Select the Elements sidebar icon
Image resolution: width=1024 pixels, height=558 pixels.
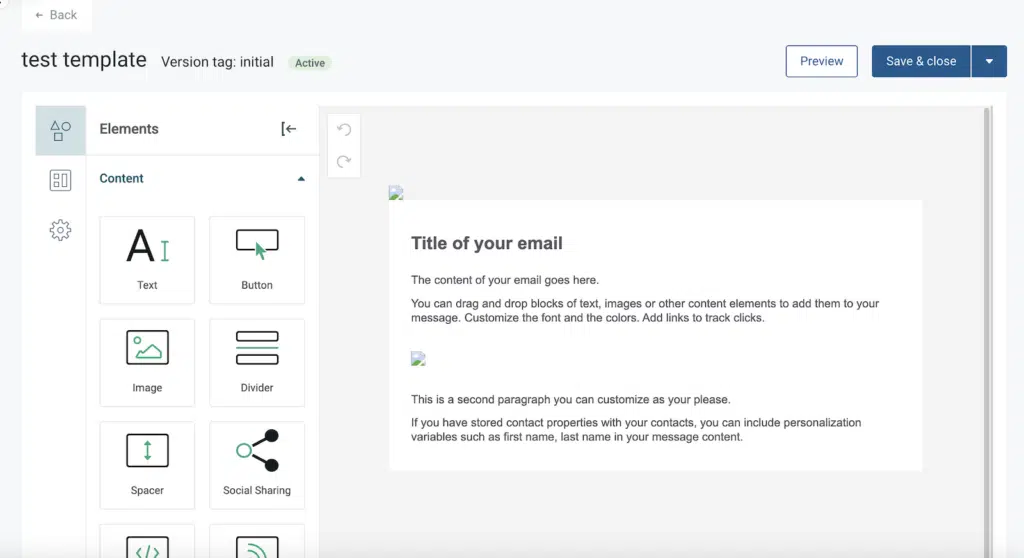[60, 131]
